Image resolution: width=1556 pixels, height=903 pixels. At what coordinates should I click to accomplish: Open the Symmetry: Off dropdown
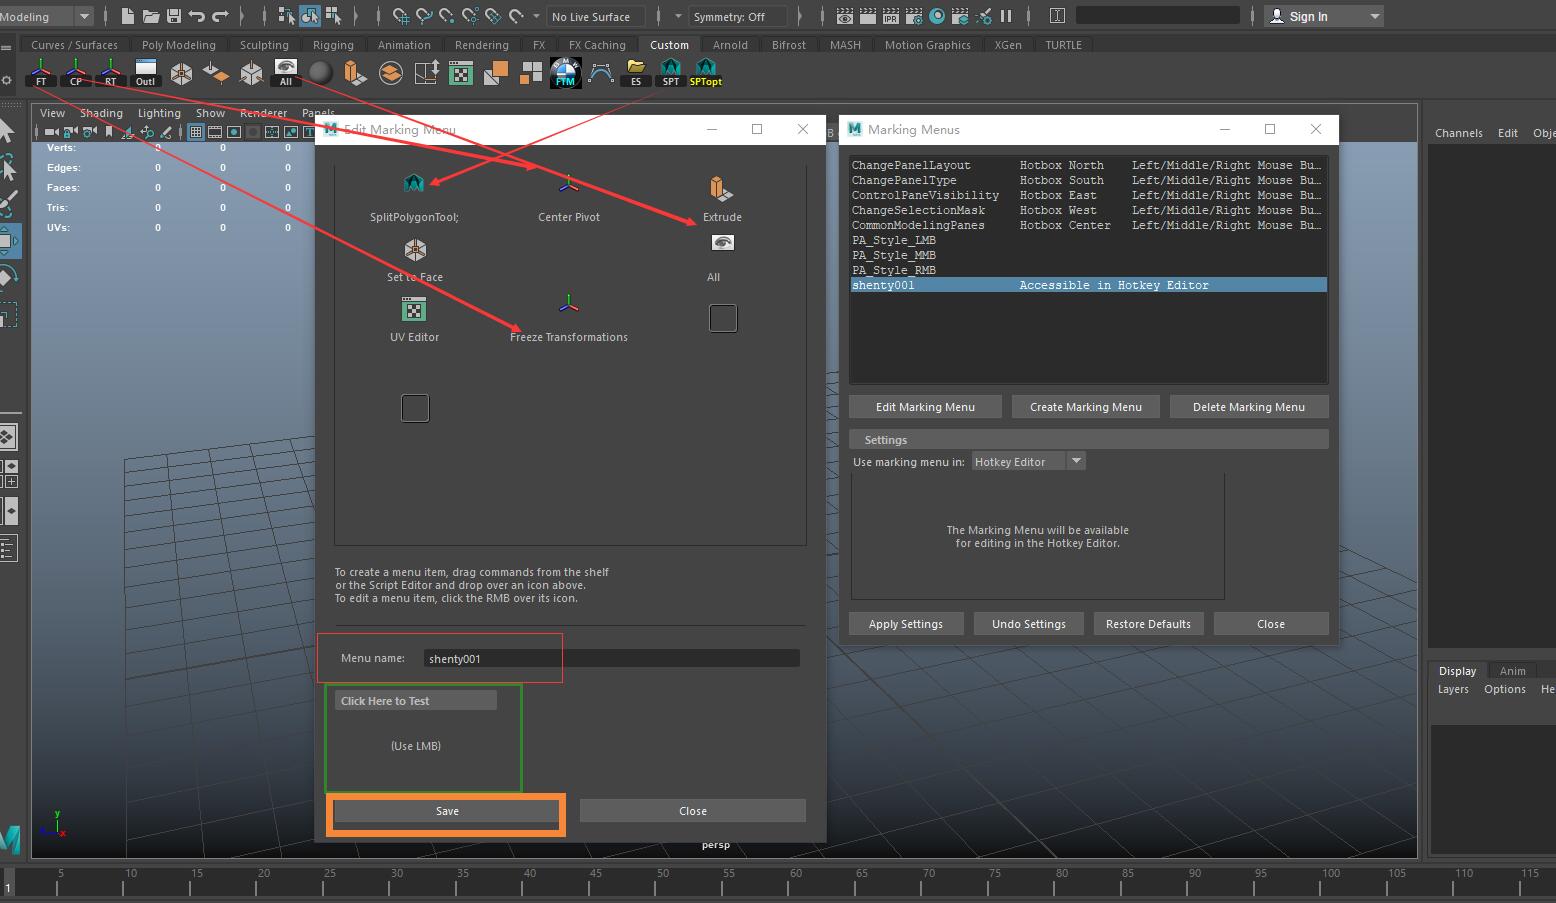tap(740, 16)
